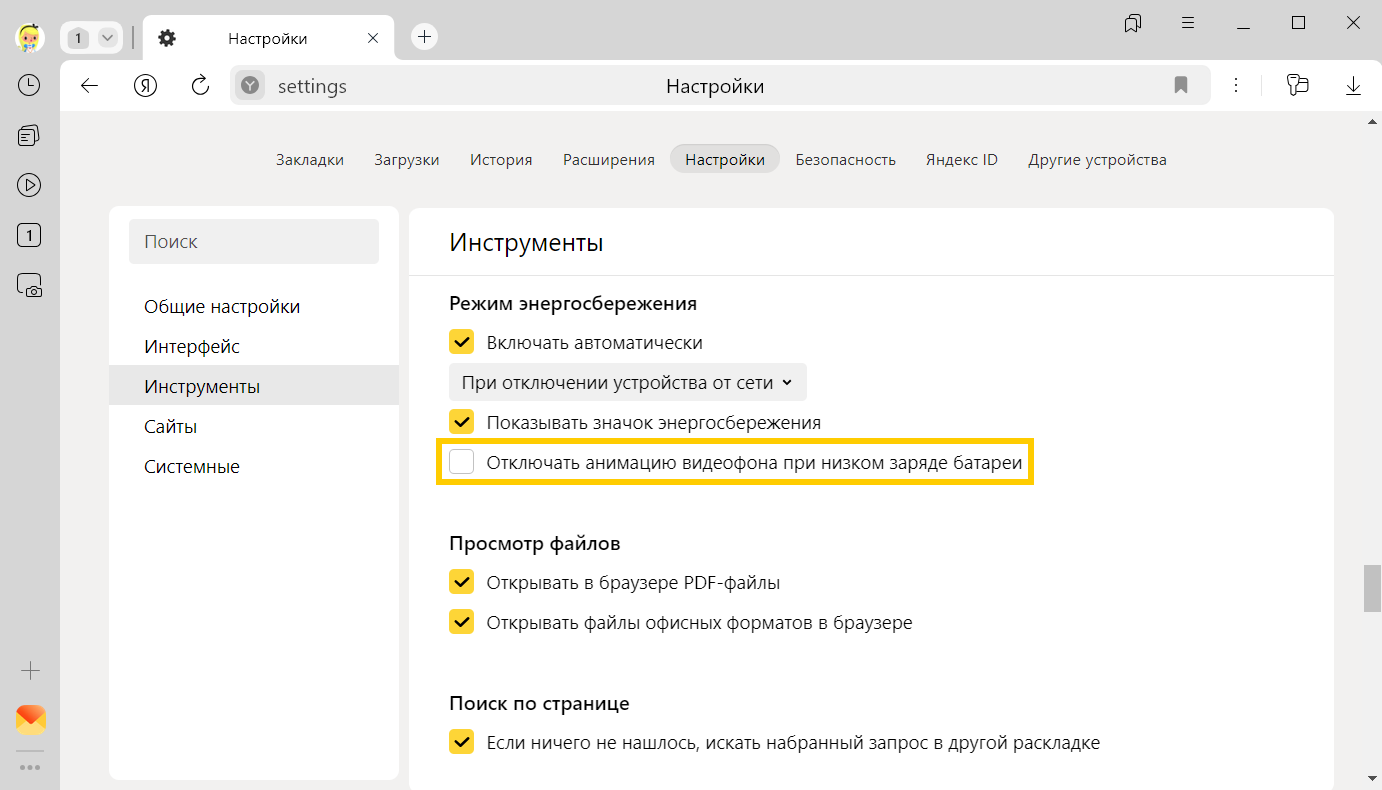Enable disabling video background animation on low battery
This screenshot has height=790, width=1382.
pos(461,462)
